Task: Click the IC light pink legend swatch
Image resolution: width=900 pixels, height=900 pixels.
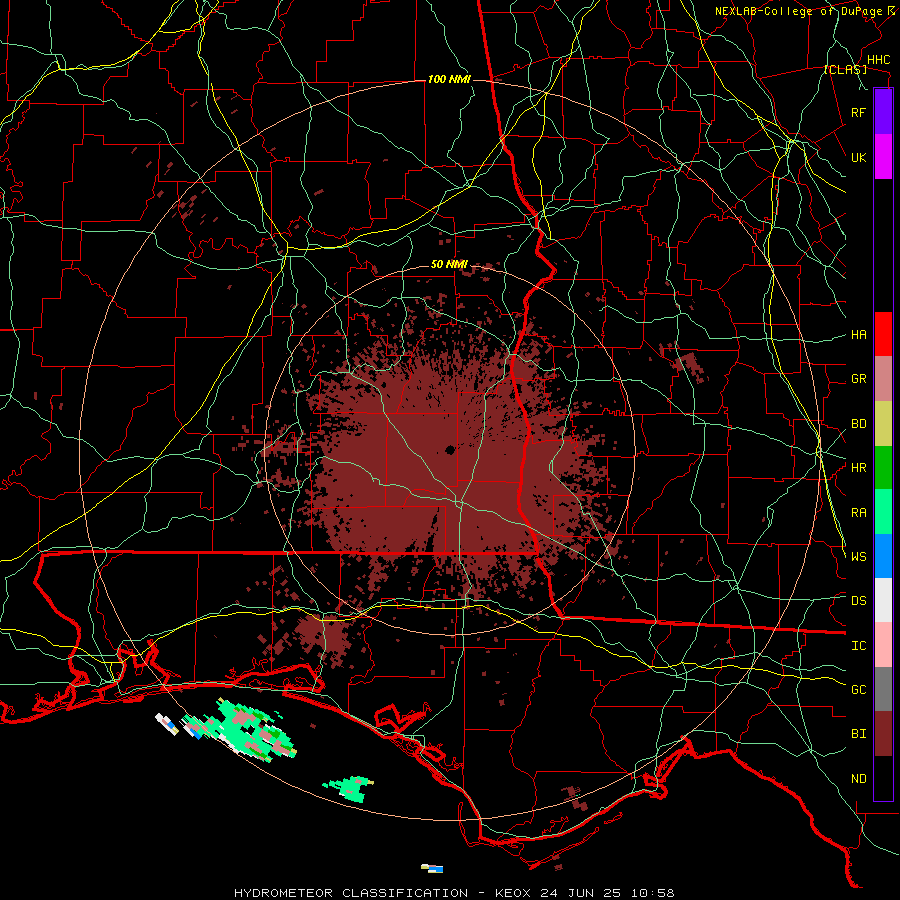Action: tap(883, 645)
